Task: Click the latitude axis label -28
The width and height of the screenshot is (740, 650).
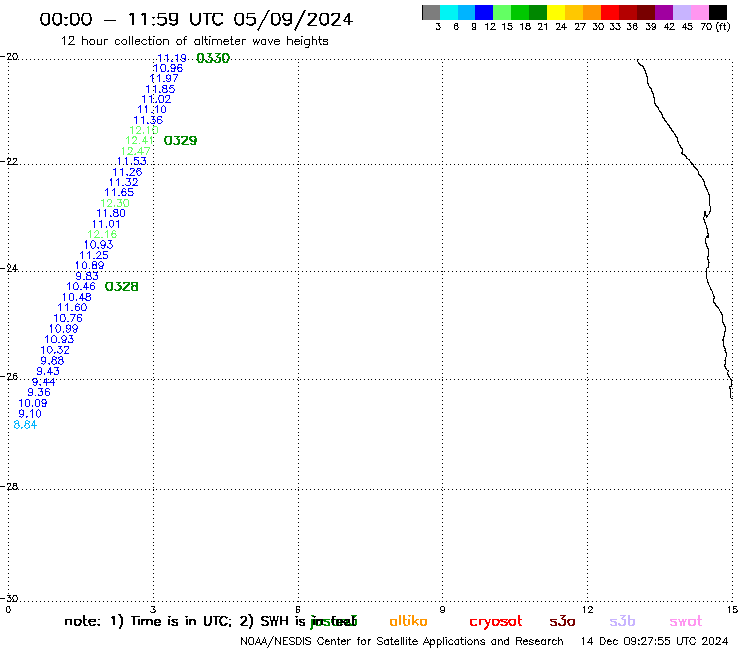Action: coord(9,486)
